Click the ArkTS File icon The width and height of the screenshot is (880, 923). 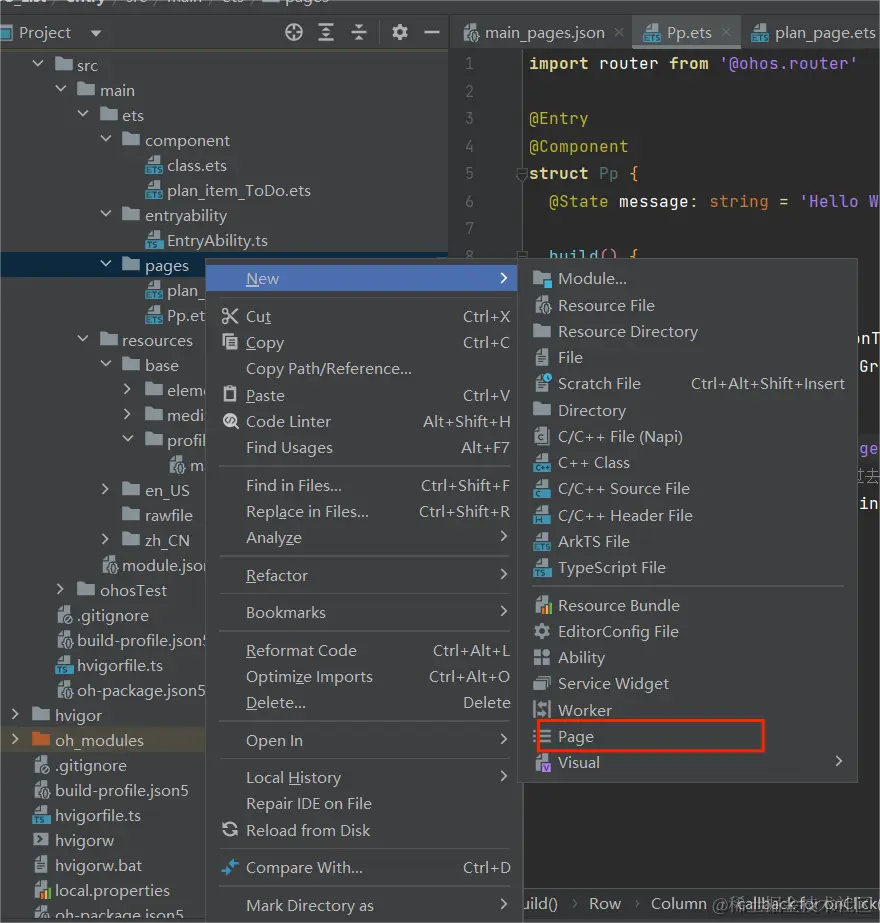tap(542, 542)
